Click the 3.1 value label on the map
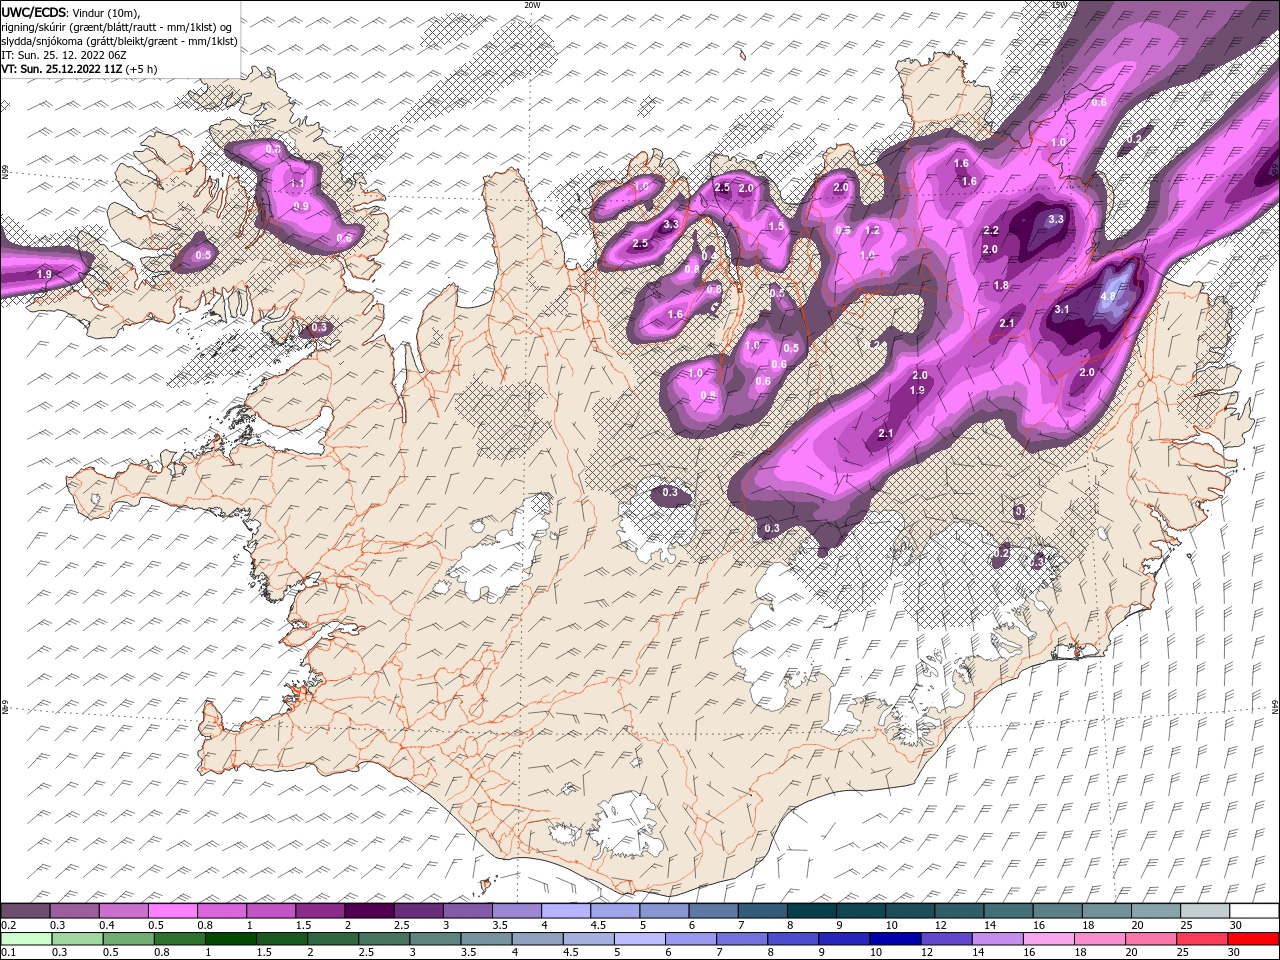1280x960 pixels. coord(1062,310)
